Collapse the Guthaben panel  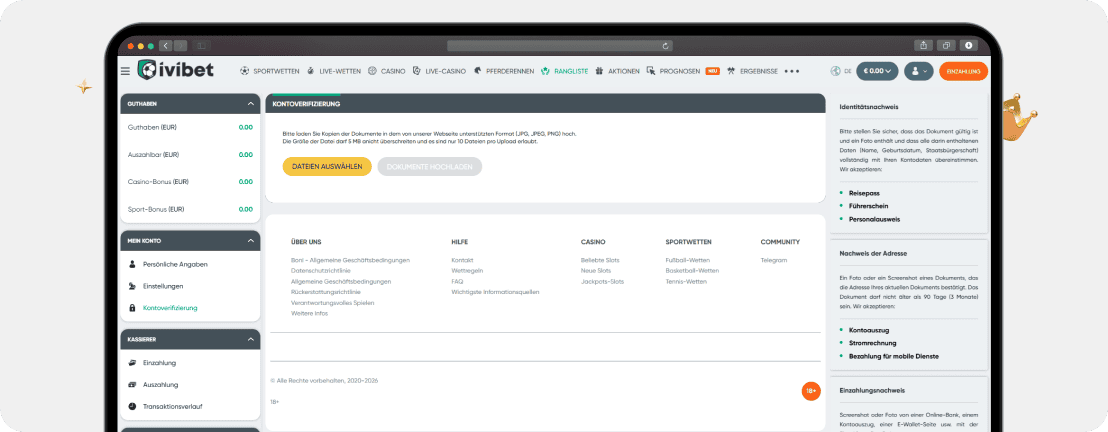point(250,104)
